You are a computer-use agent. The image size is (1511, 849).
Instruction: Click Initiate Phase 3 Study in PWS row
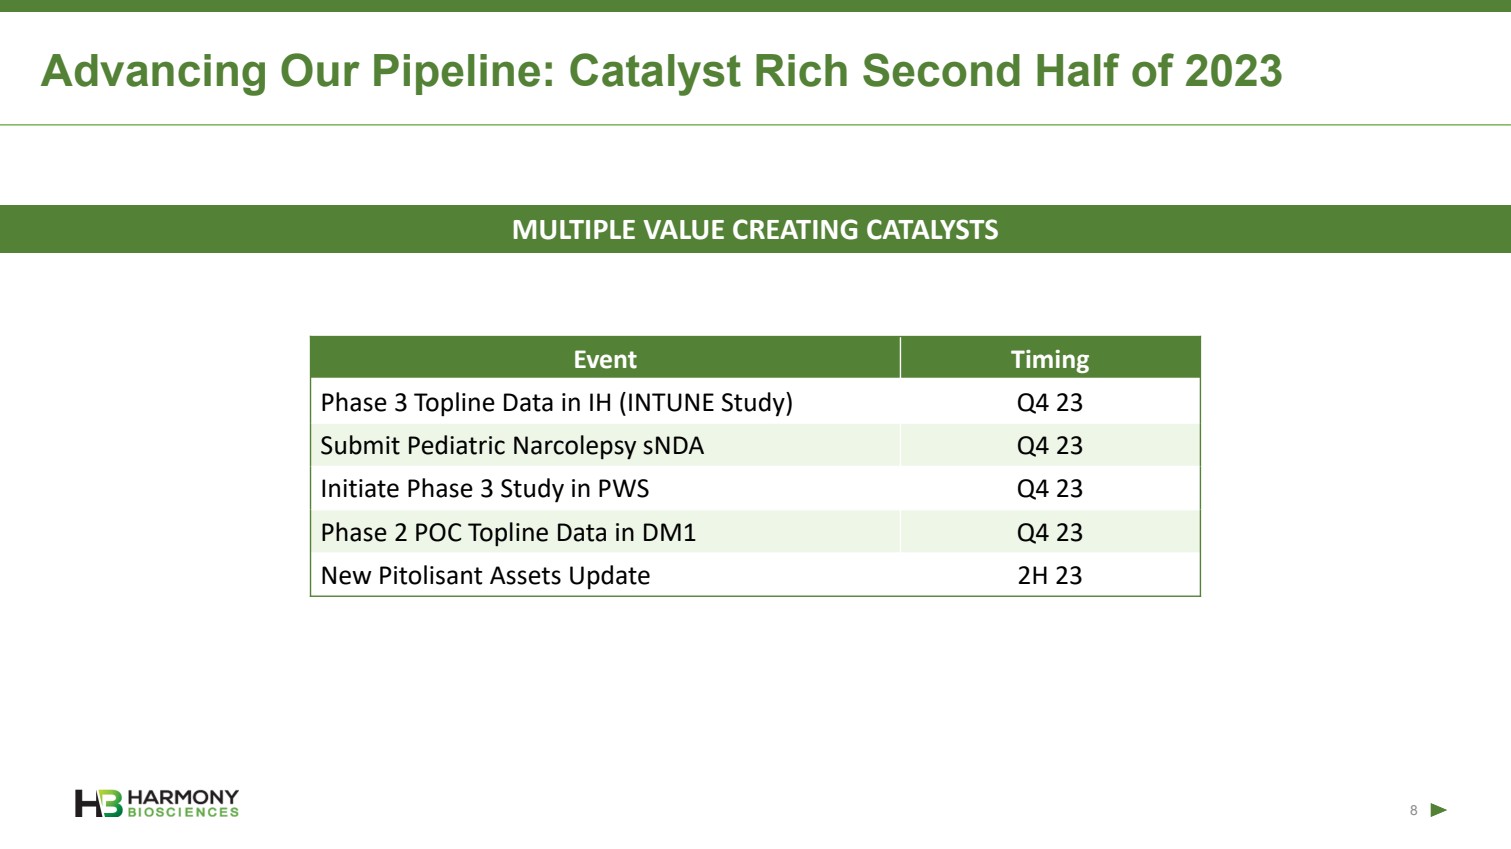pos(485,488)
